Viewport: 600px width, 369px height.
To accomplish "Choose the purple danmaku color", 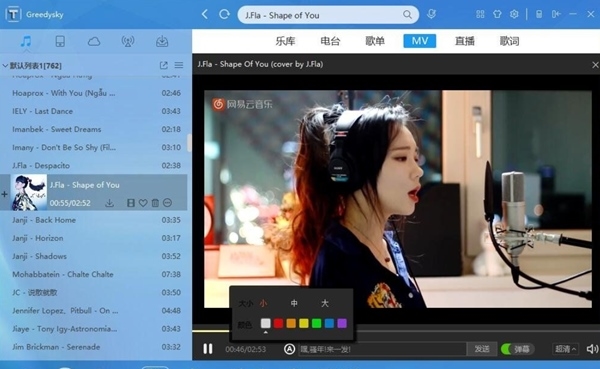I will pyautogui.click(x=342, y=323).
